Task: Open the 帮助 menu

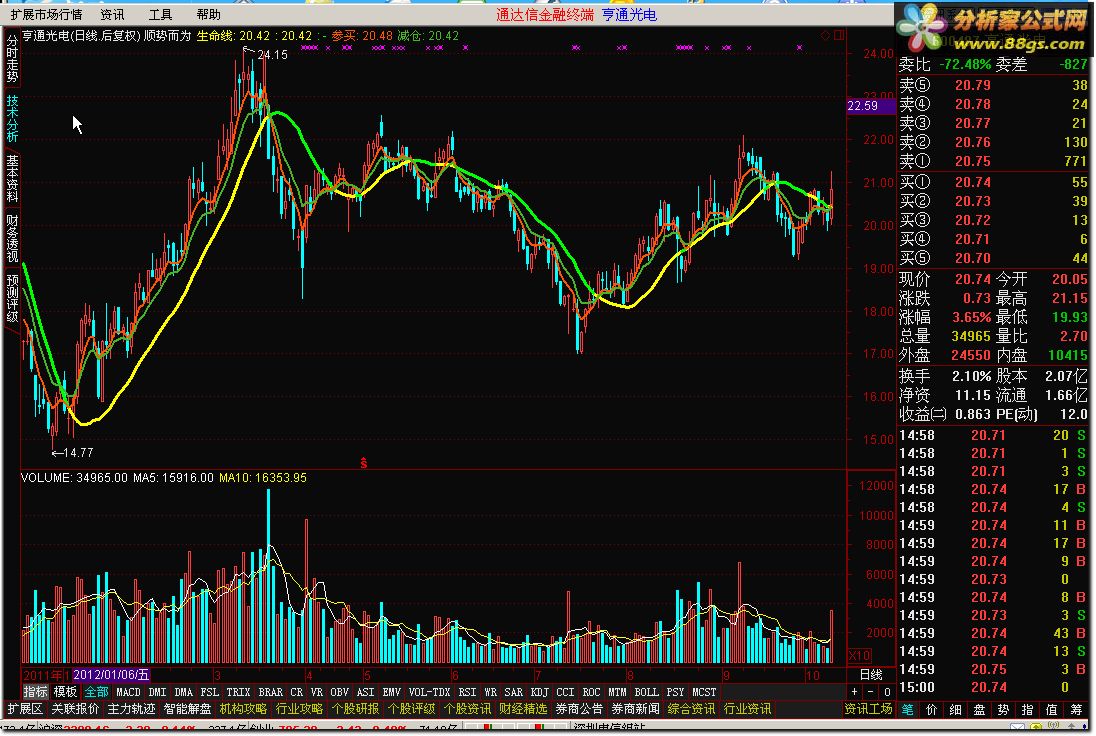Action: [208, 15]
